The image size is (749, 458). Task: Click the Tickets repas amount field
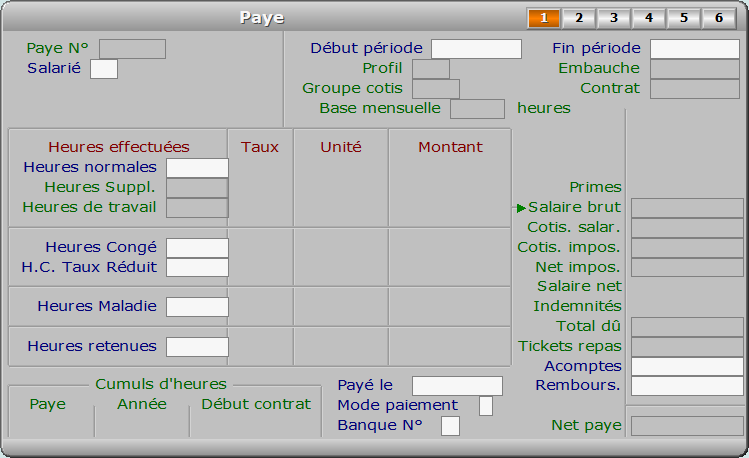pyautogui.click(x=687, y=347)
